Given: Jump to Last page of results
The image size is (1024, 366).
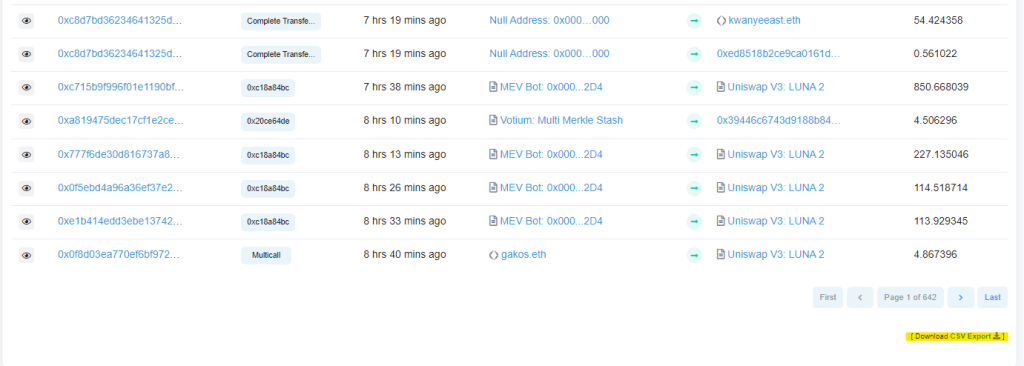Looking at the screenshot, I should 993,297.
